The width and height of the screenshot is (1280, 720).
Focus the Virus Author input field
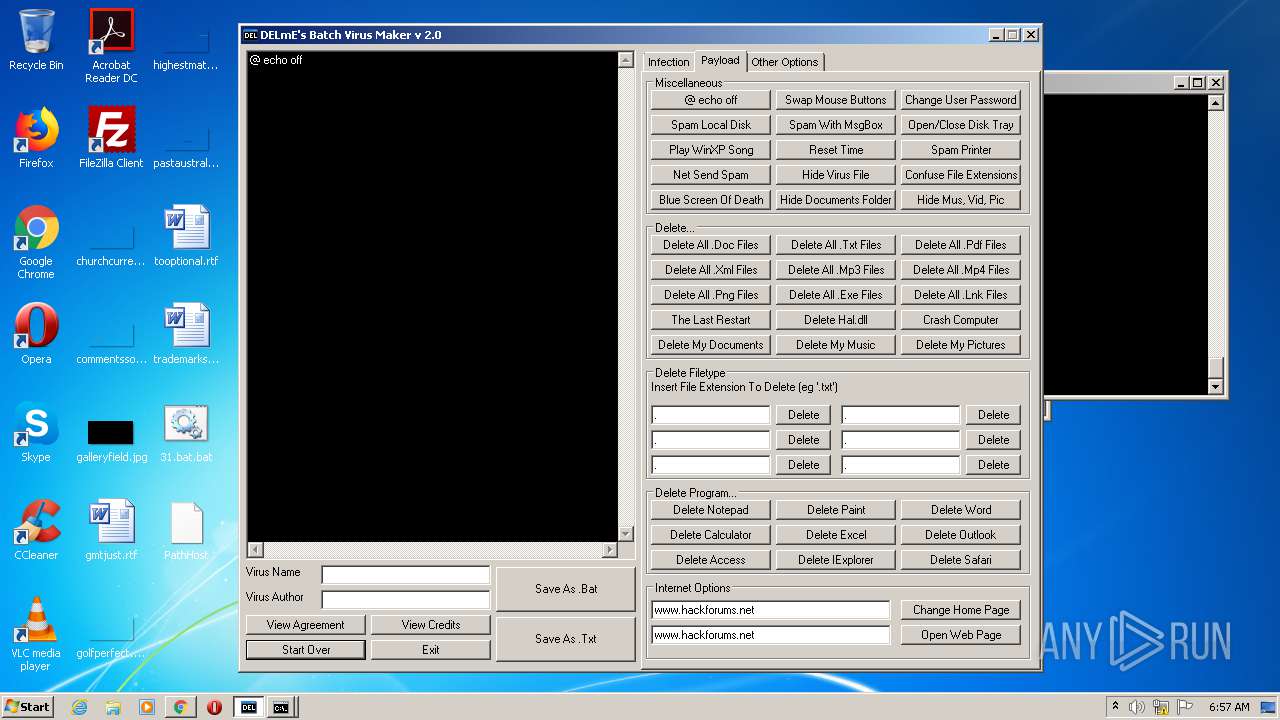point(406,599)
